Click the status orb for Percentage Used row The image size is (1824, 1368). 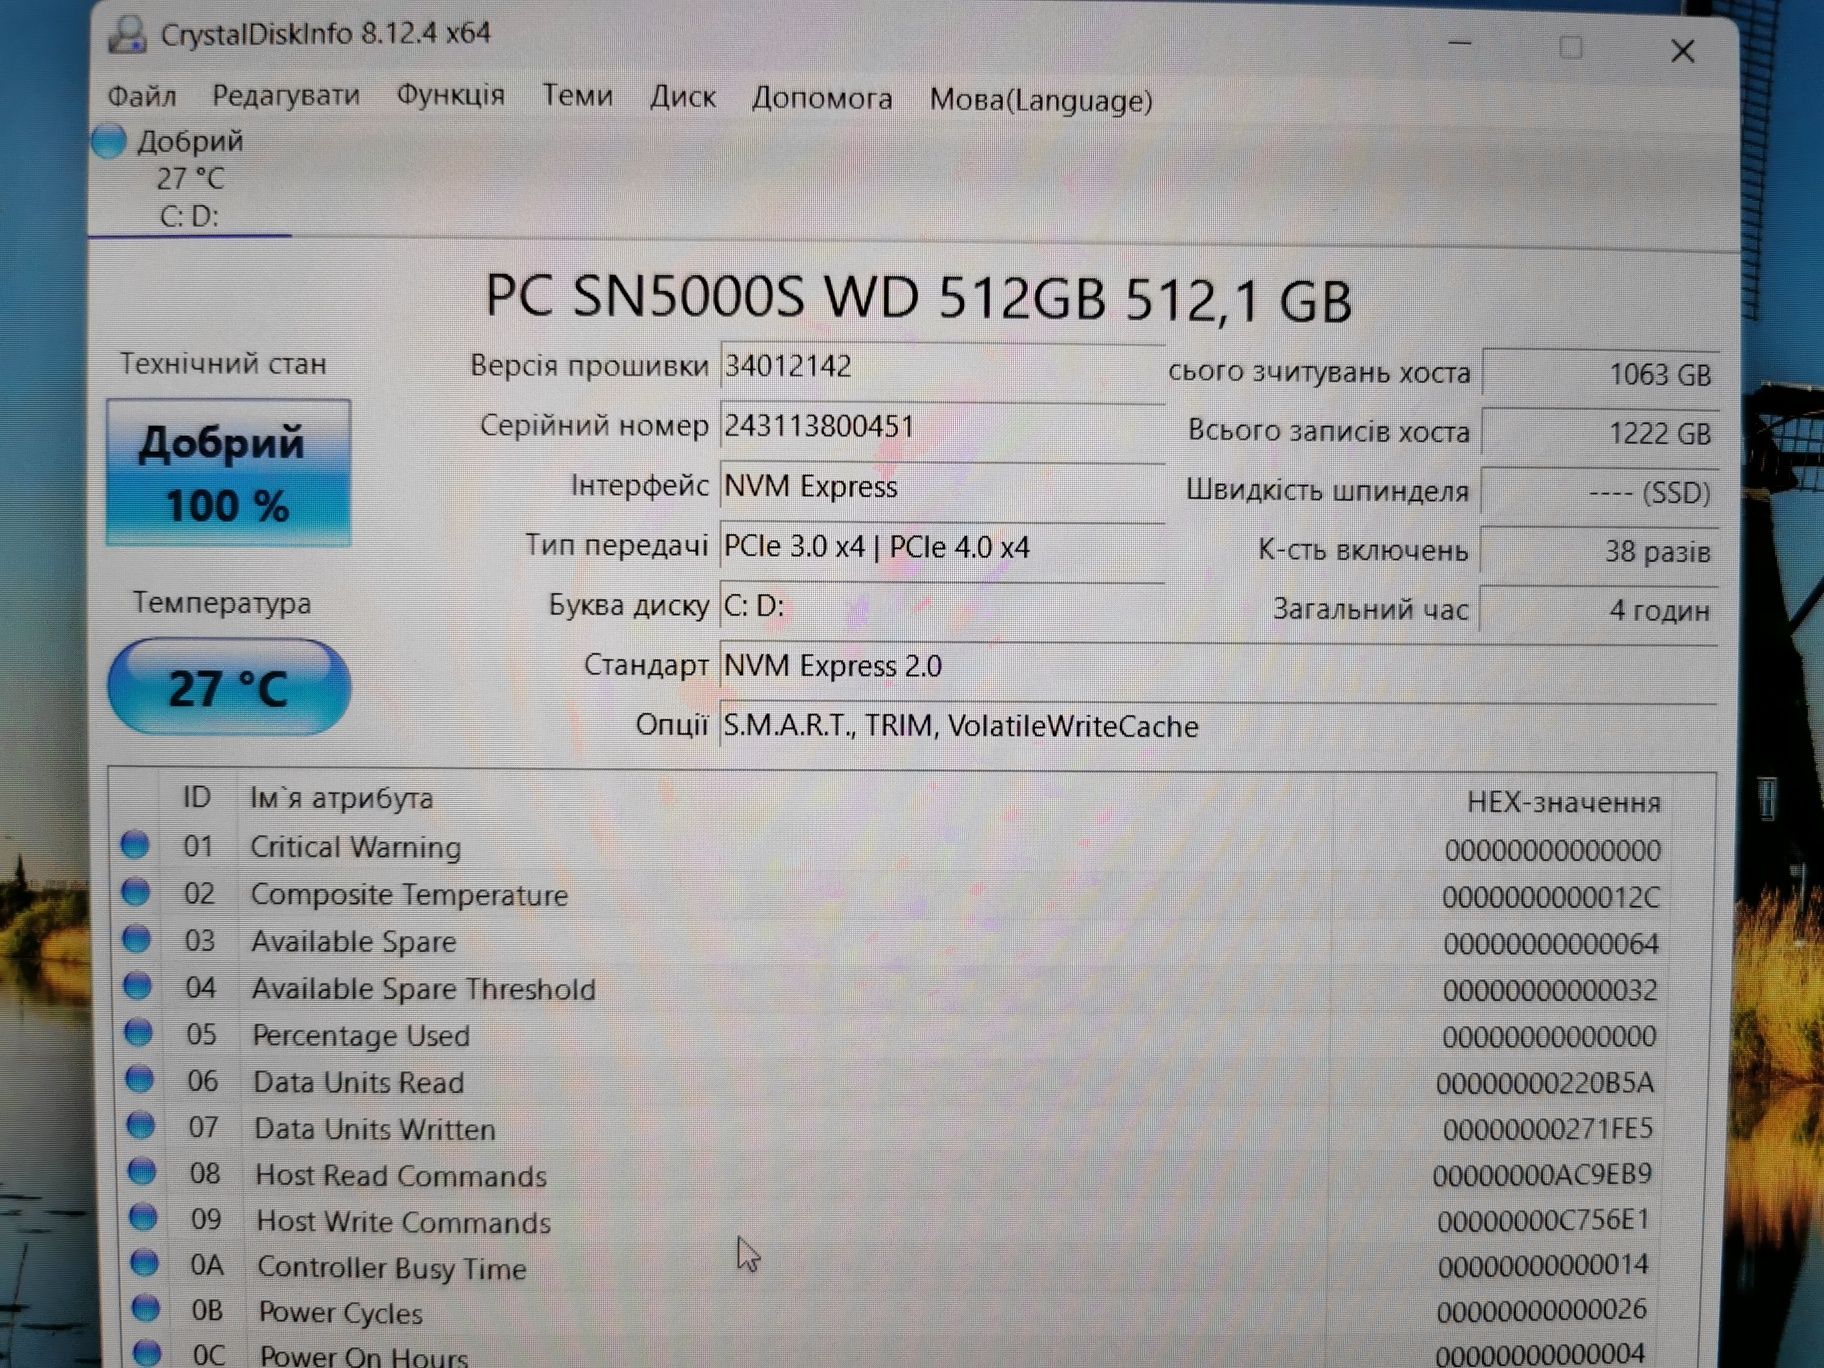(139, 1032)
